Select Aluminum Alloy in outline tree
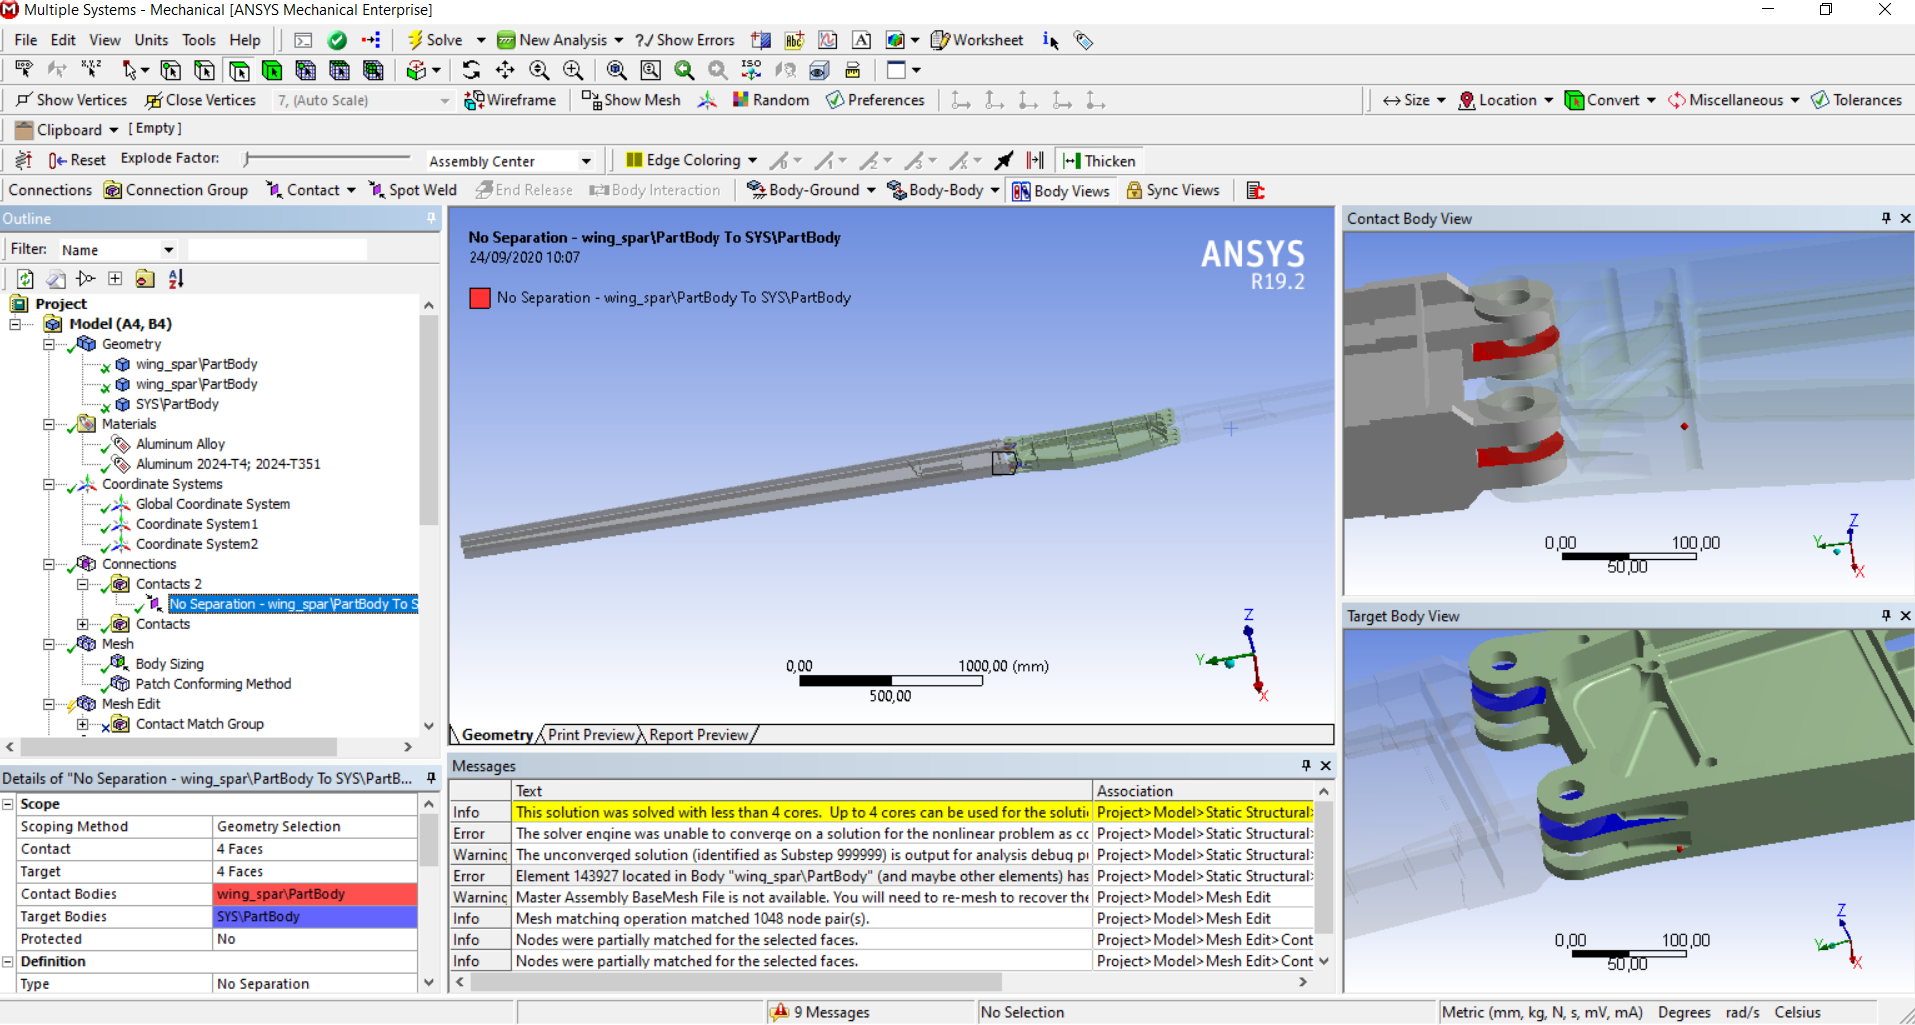Image resolution: width=1915 pixels, height=1025 pixels. pyautogui.click(x=180, y=444)
